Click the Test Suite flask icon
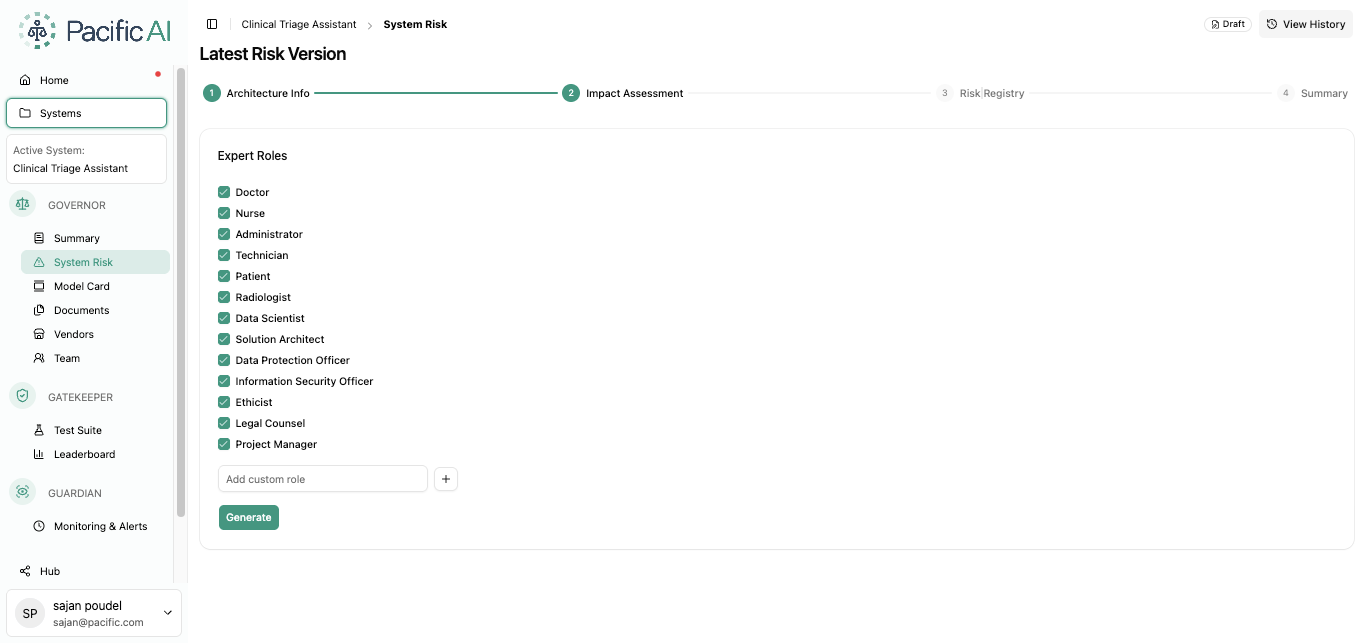Viewport: 1366px width, 643px height. pyautogui.click(x=39, y=430)
